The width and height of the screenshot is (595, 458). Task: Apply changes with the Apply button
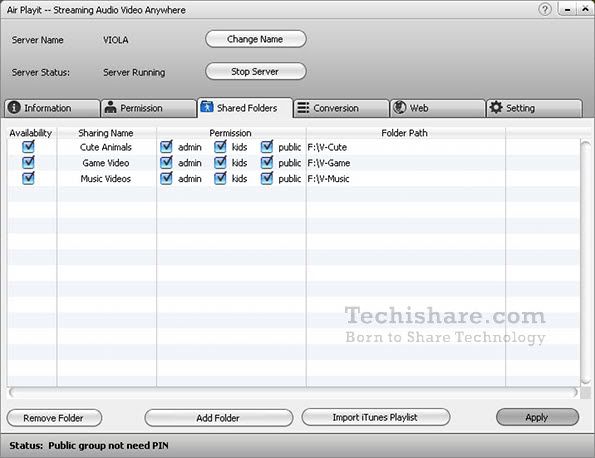point(537,417)
